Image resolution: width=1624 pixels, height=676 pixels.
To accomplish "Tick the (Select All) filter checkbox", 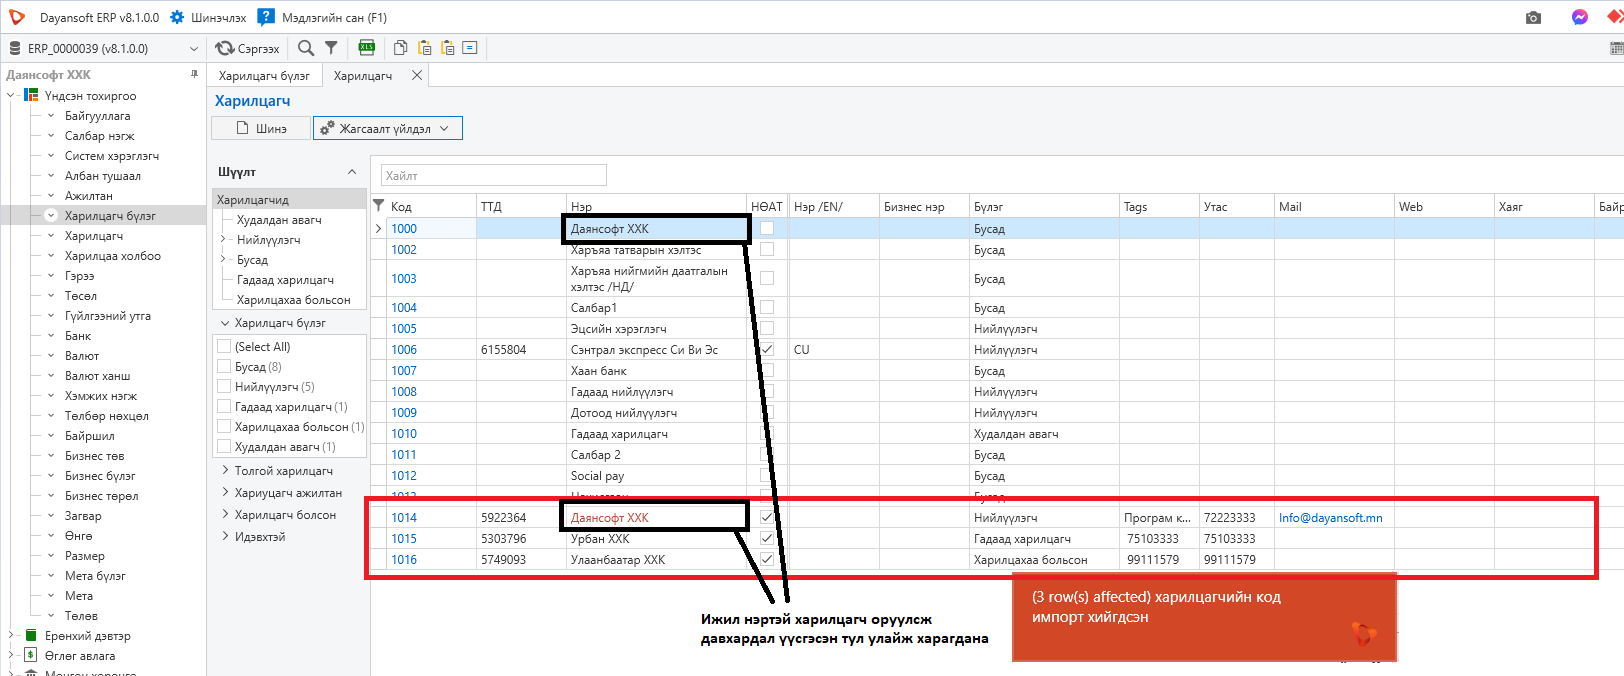I will (x=224, y=347).
